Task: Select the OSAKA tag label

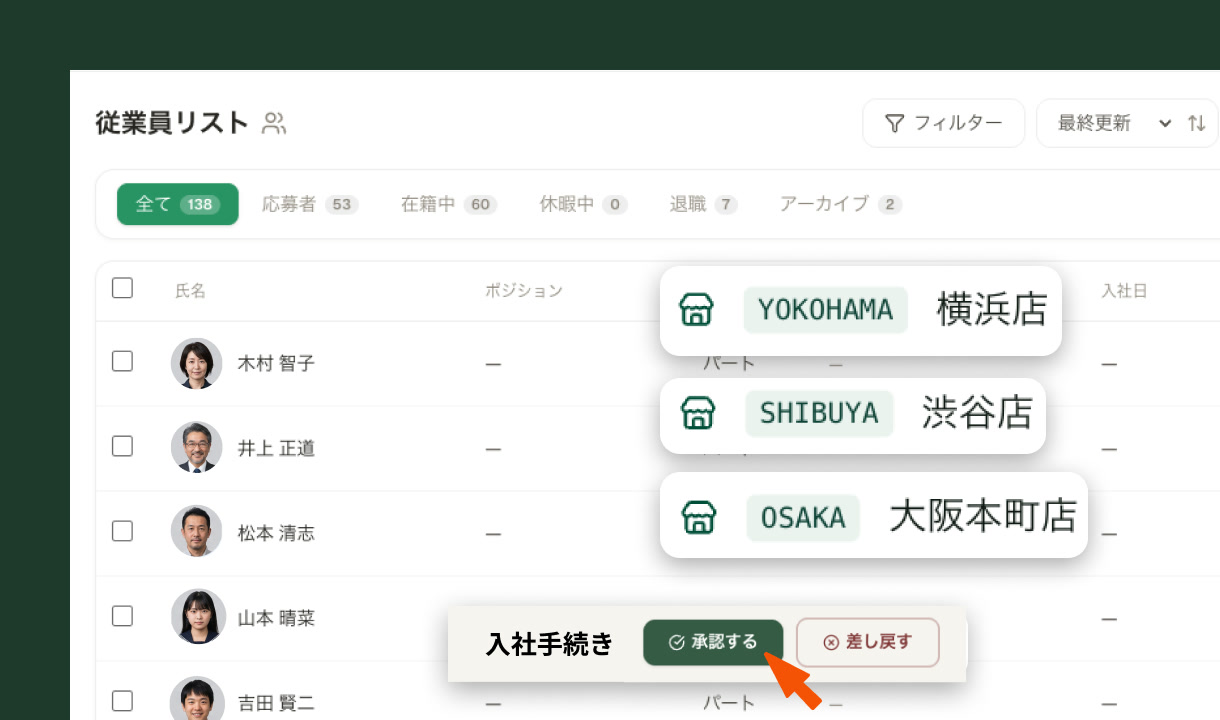Action: pos(803,517)
